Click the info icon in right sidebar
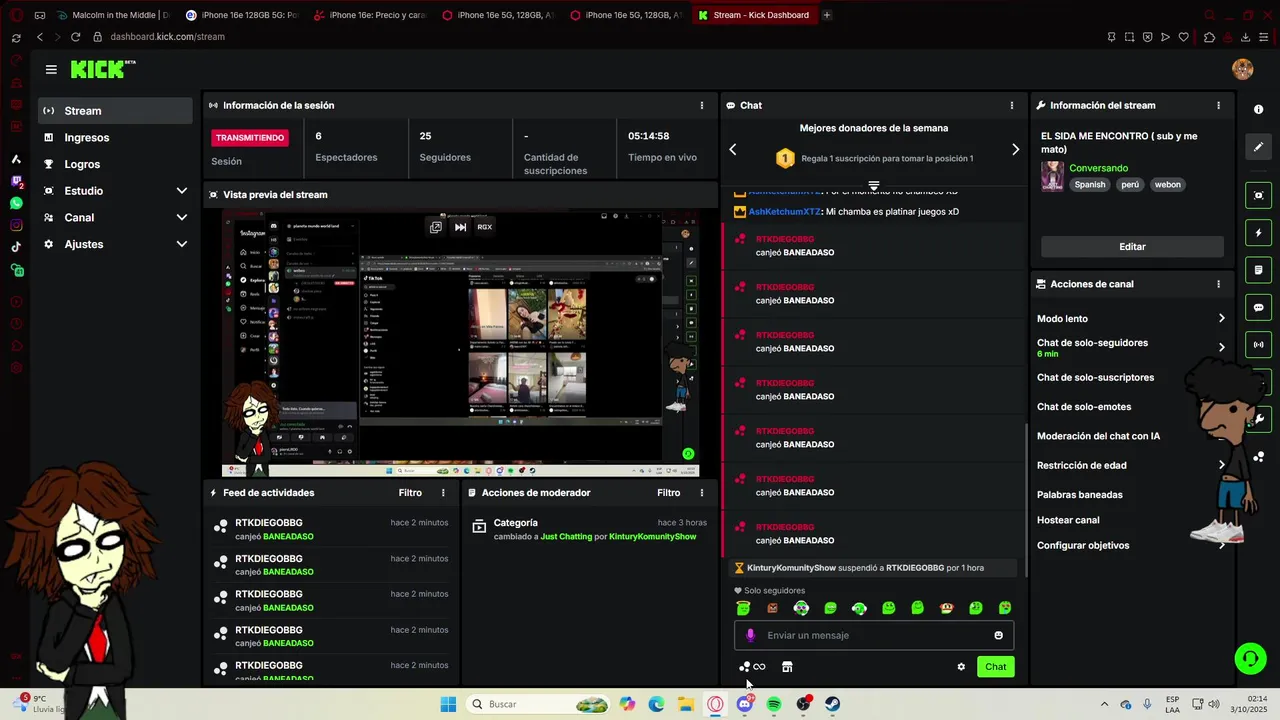1280x720 pixels. pos(1259,109)
